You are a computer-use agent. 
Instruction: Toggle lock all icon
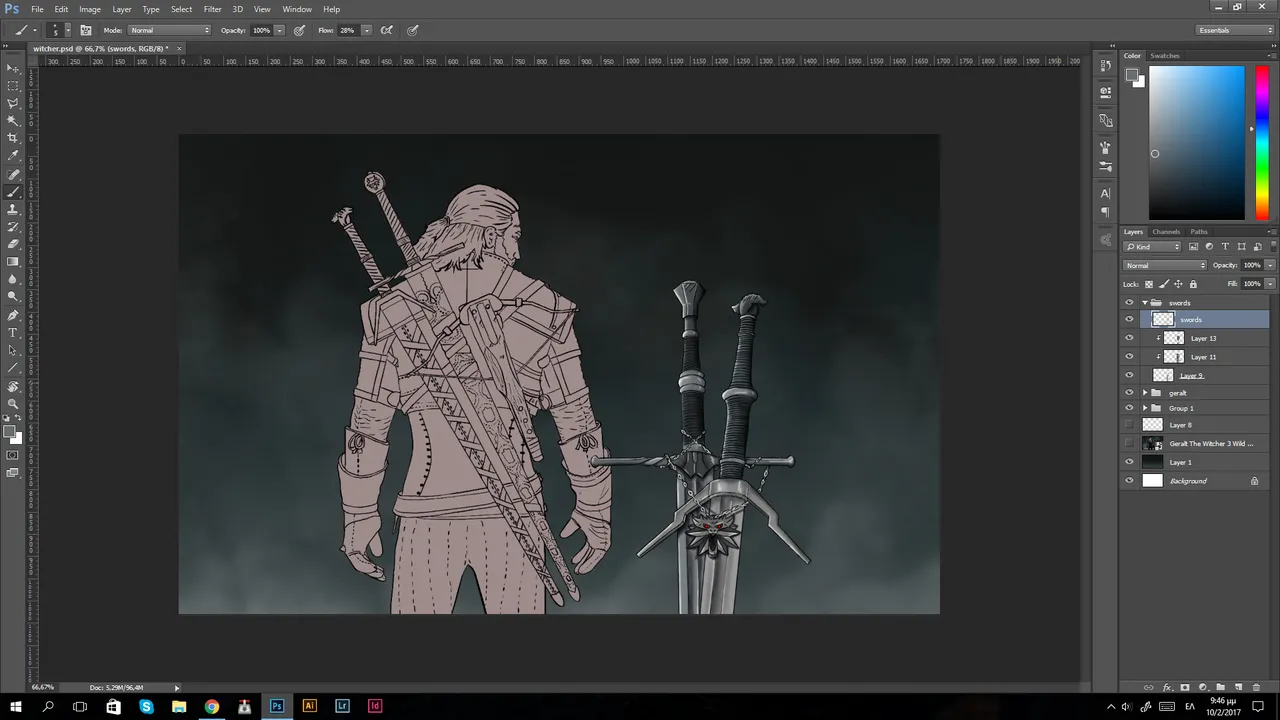[1193, 284]
